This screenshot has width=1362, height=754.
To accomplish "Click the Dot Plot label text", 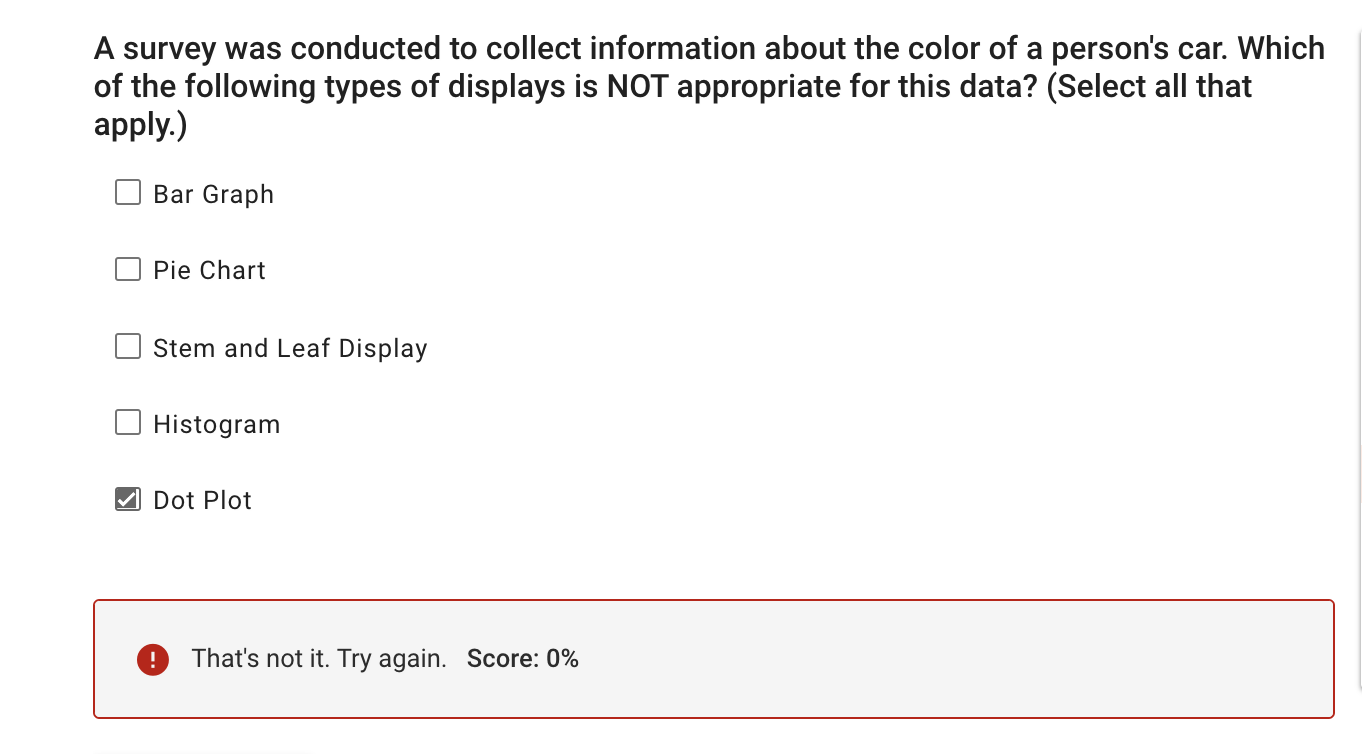I will point(201,500).
